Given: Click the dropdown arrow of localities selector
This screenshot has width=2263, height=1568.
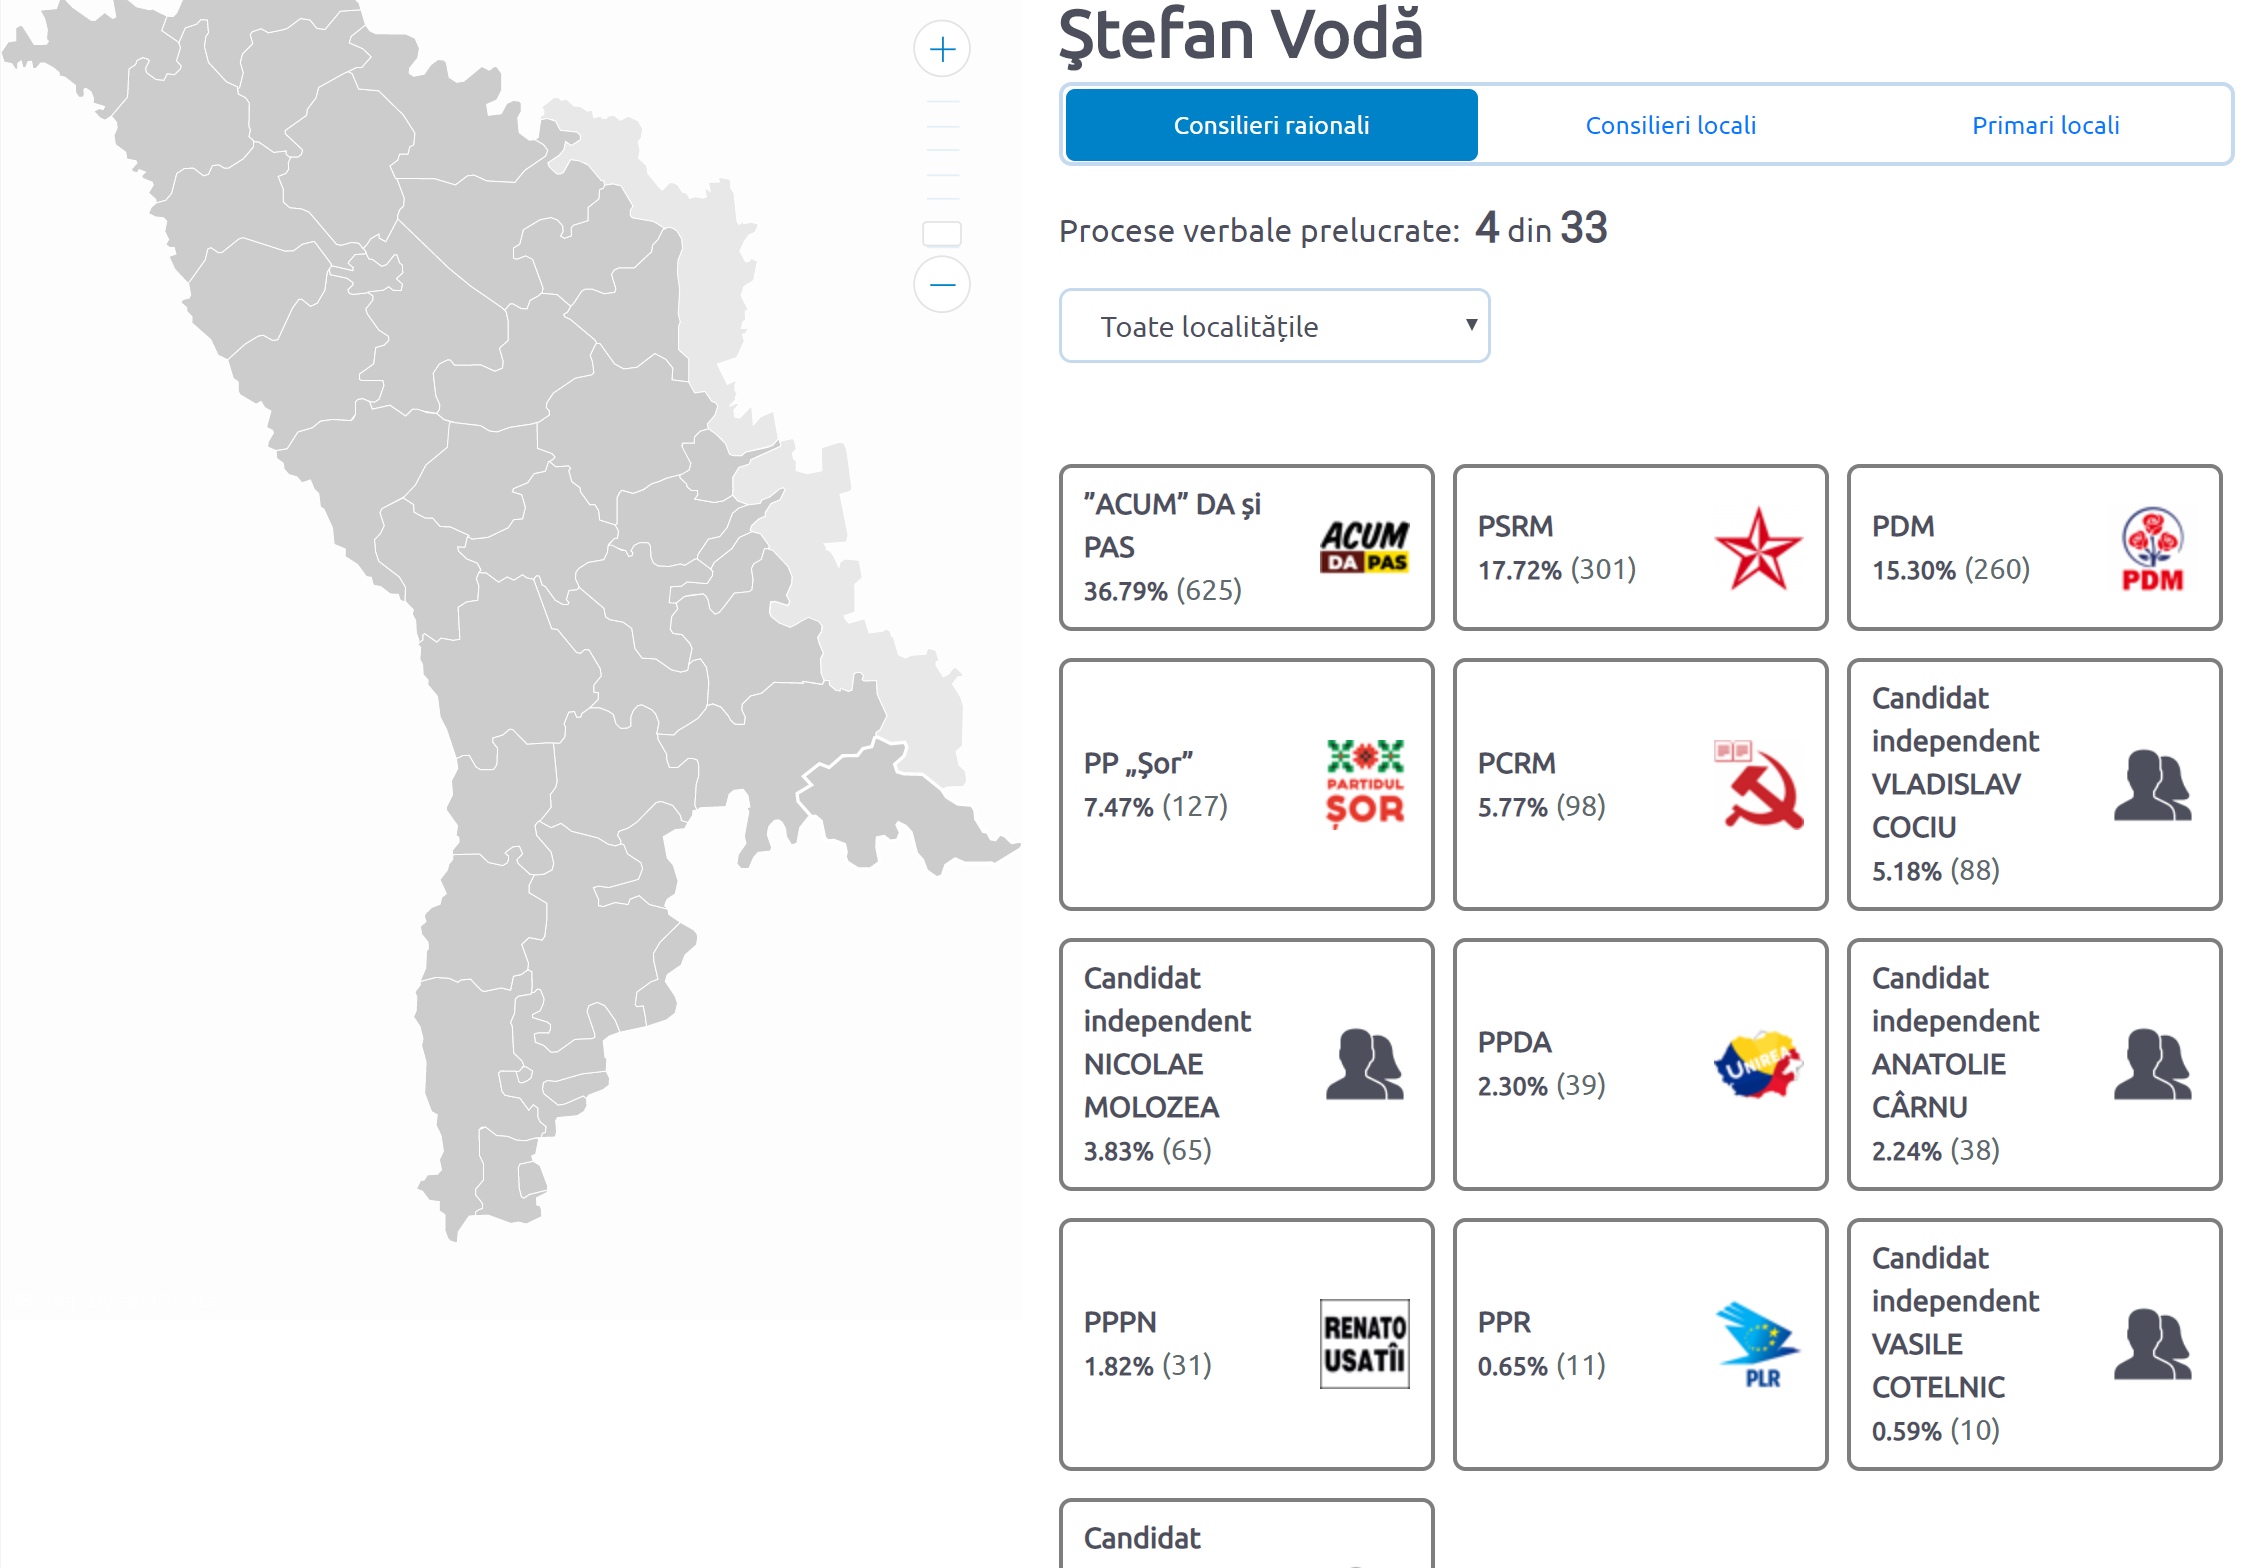Looking at the screenshot, I should pos(1470,325).
